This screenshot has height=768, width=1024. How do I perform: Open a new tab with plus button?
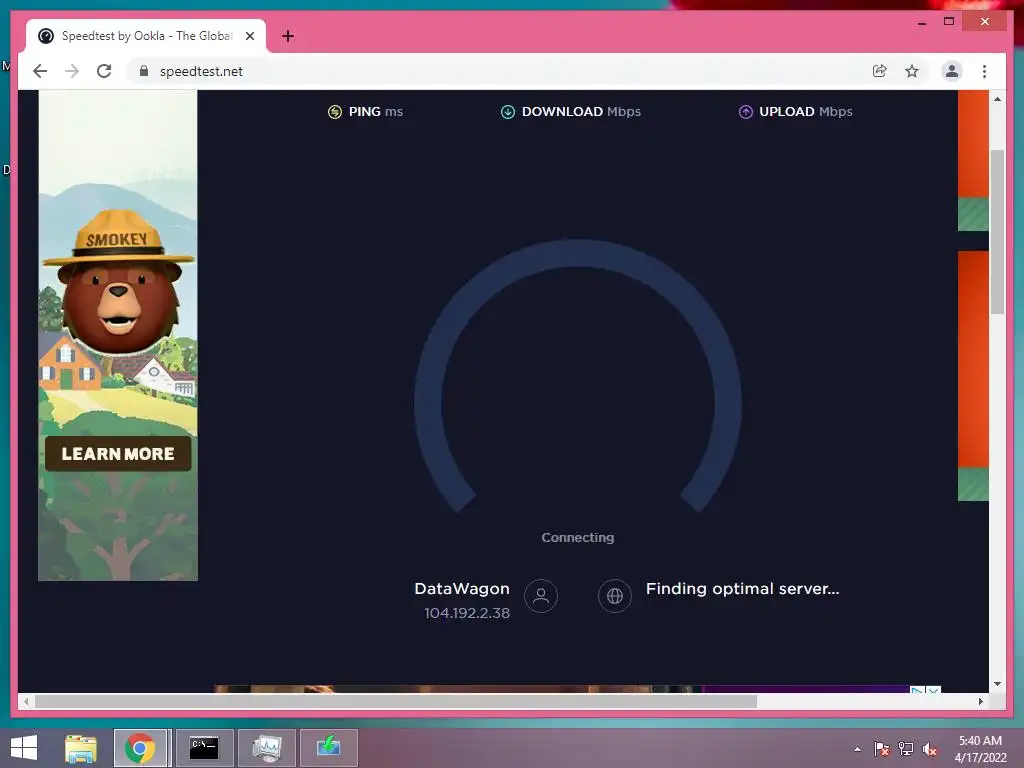pos(288,36)
